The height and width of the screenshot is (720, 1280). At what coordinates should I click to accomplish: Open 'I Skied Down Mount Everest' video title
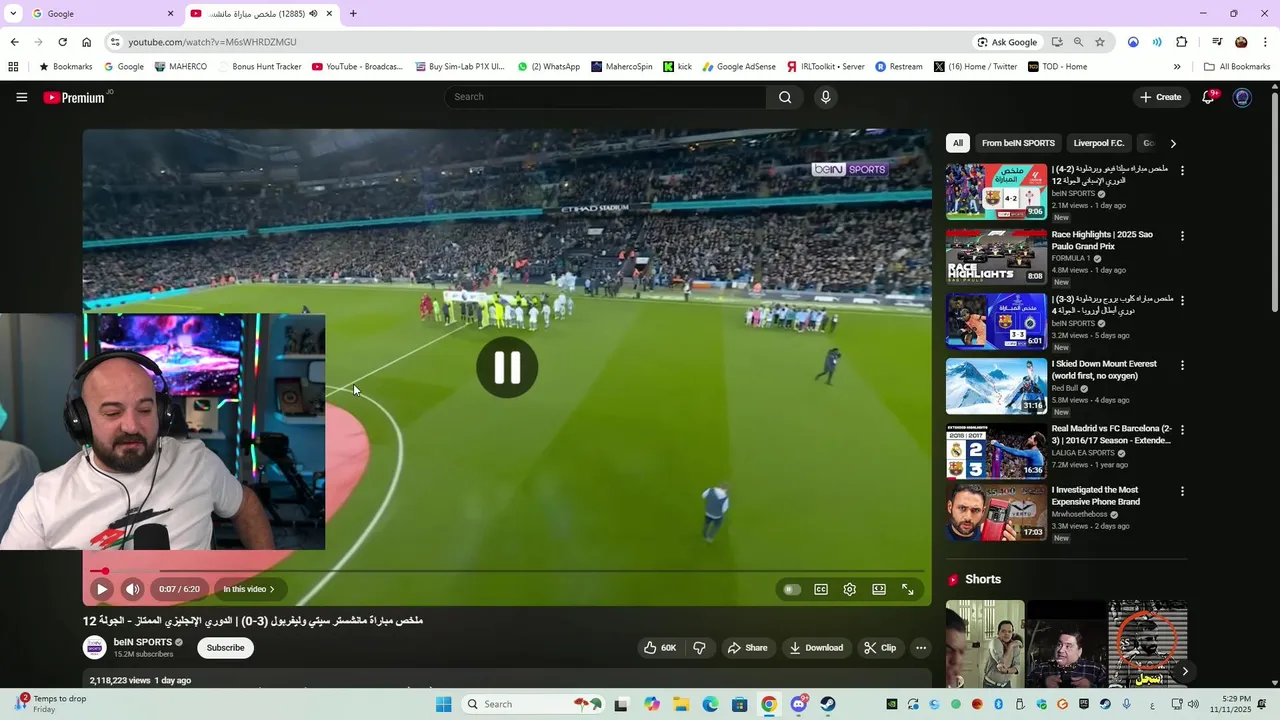point(1104,370)
